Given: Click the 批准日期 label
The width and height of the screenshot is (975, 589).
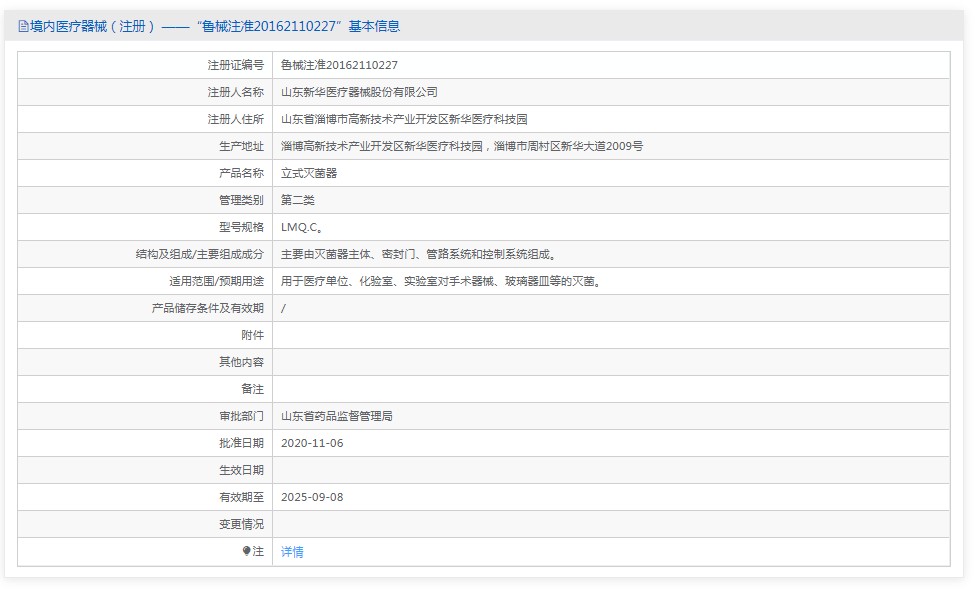Looking at the screenshot, I should pos(241,443).
